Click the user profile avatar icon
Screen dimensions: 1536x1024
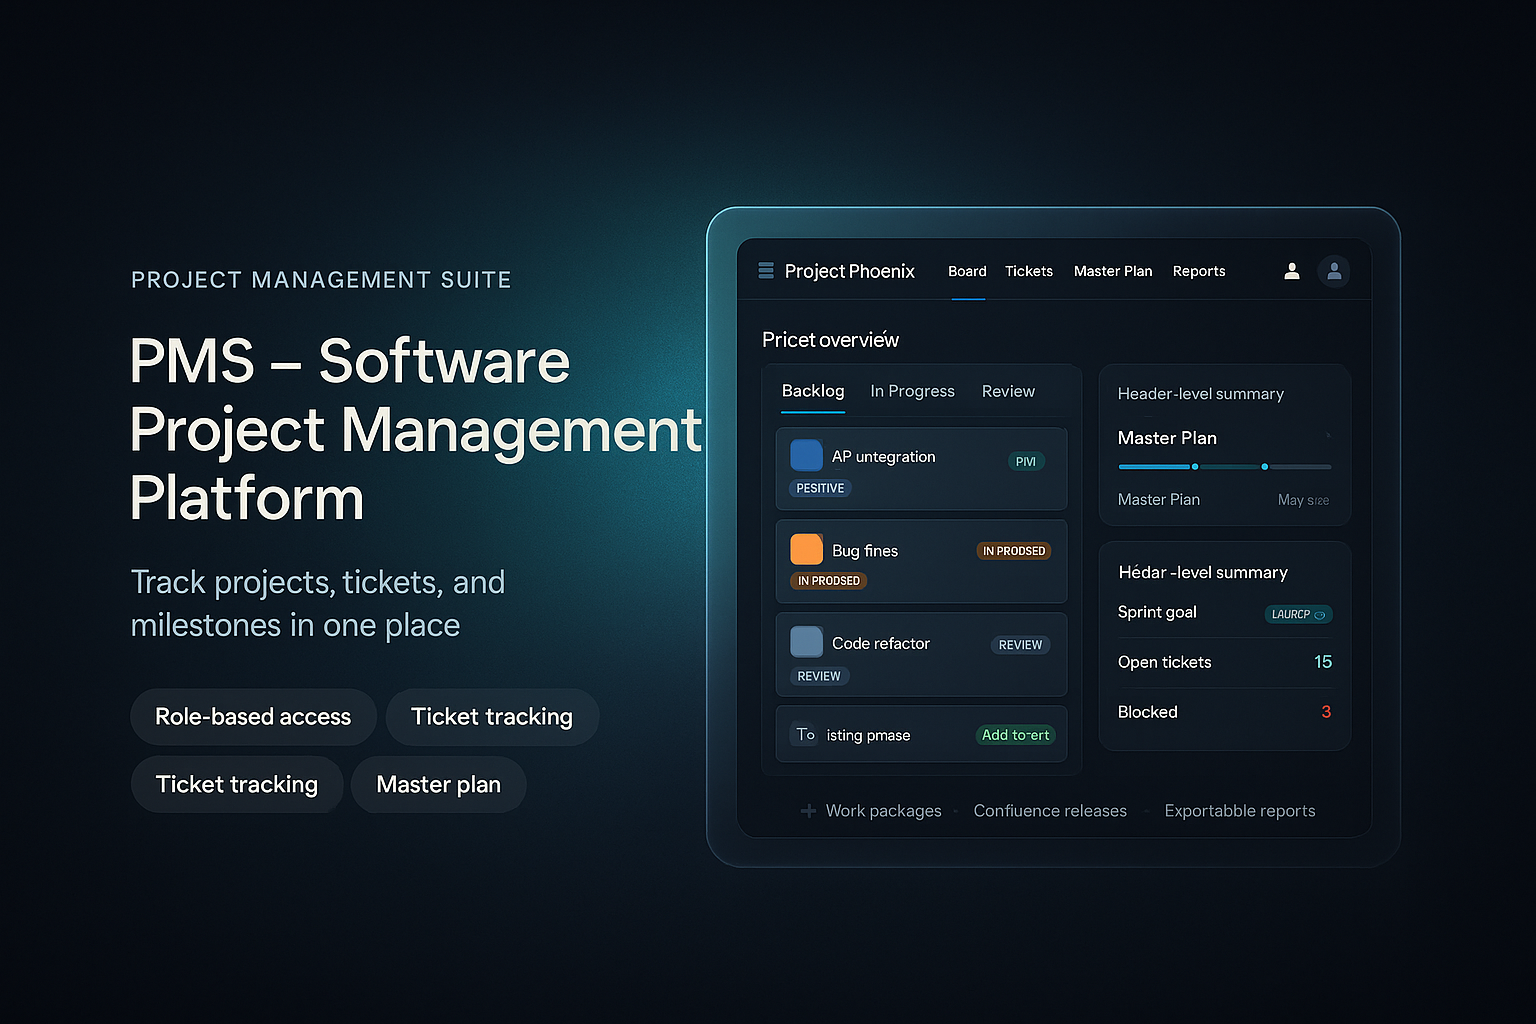pyautogui.click(x=1334, y=271)
